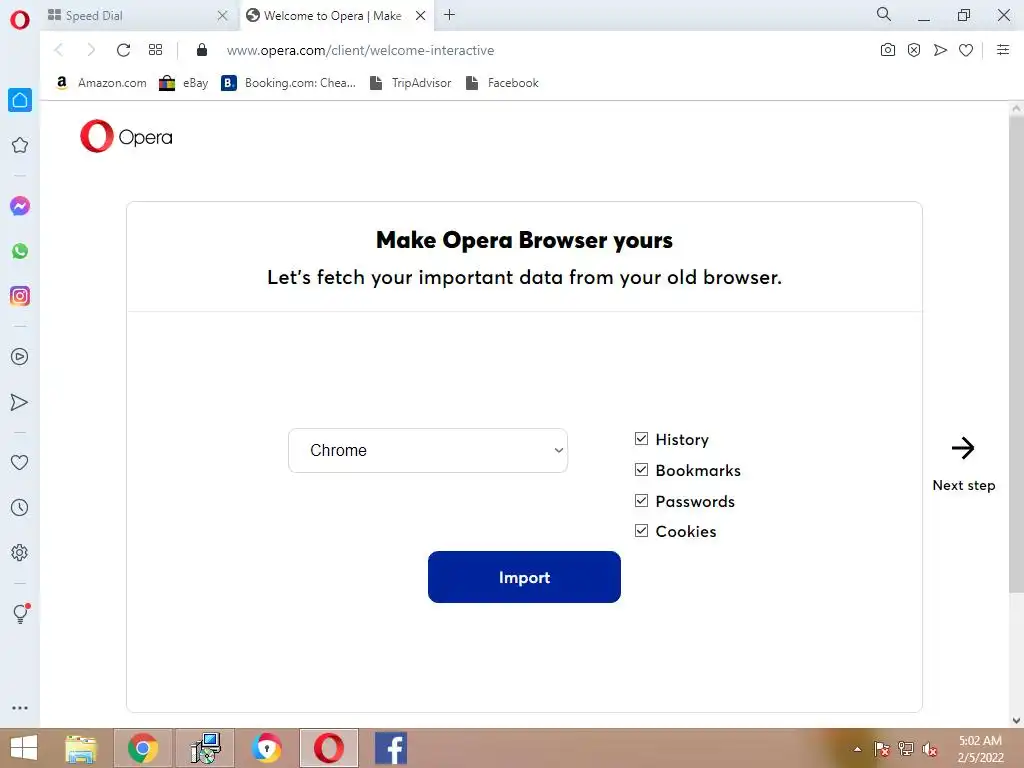
Task: Click the lock site-info icon
Action: pos(202,50)
